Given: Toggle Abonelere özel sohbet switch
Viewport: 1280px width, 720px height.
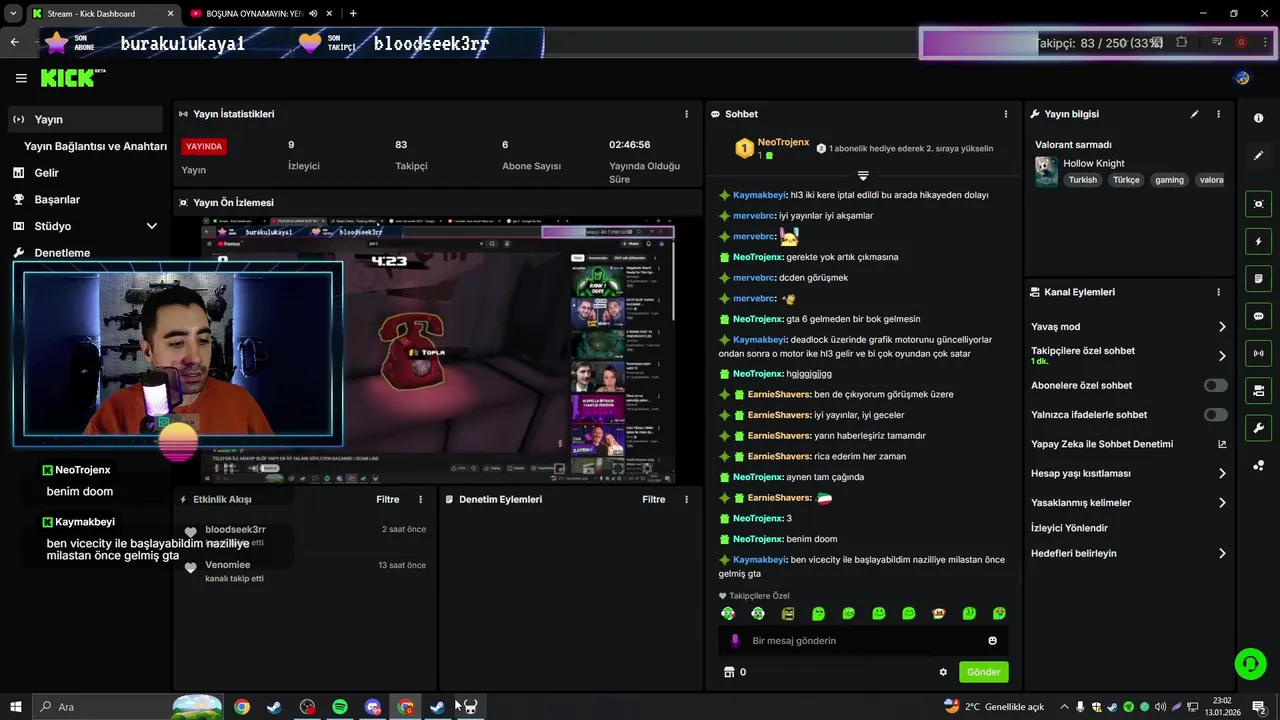Looking at the screenshot, I should pyautogui.click(x=1216, y=385).
